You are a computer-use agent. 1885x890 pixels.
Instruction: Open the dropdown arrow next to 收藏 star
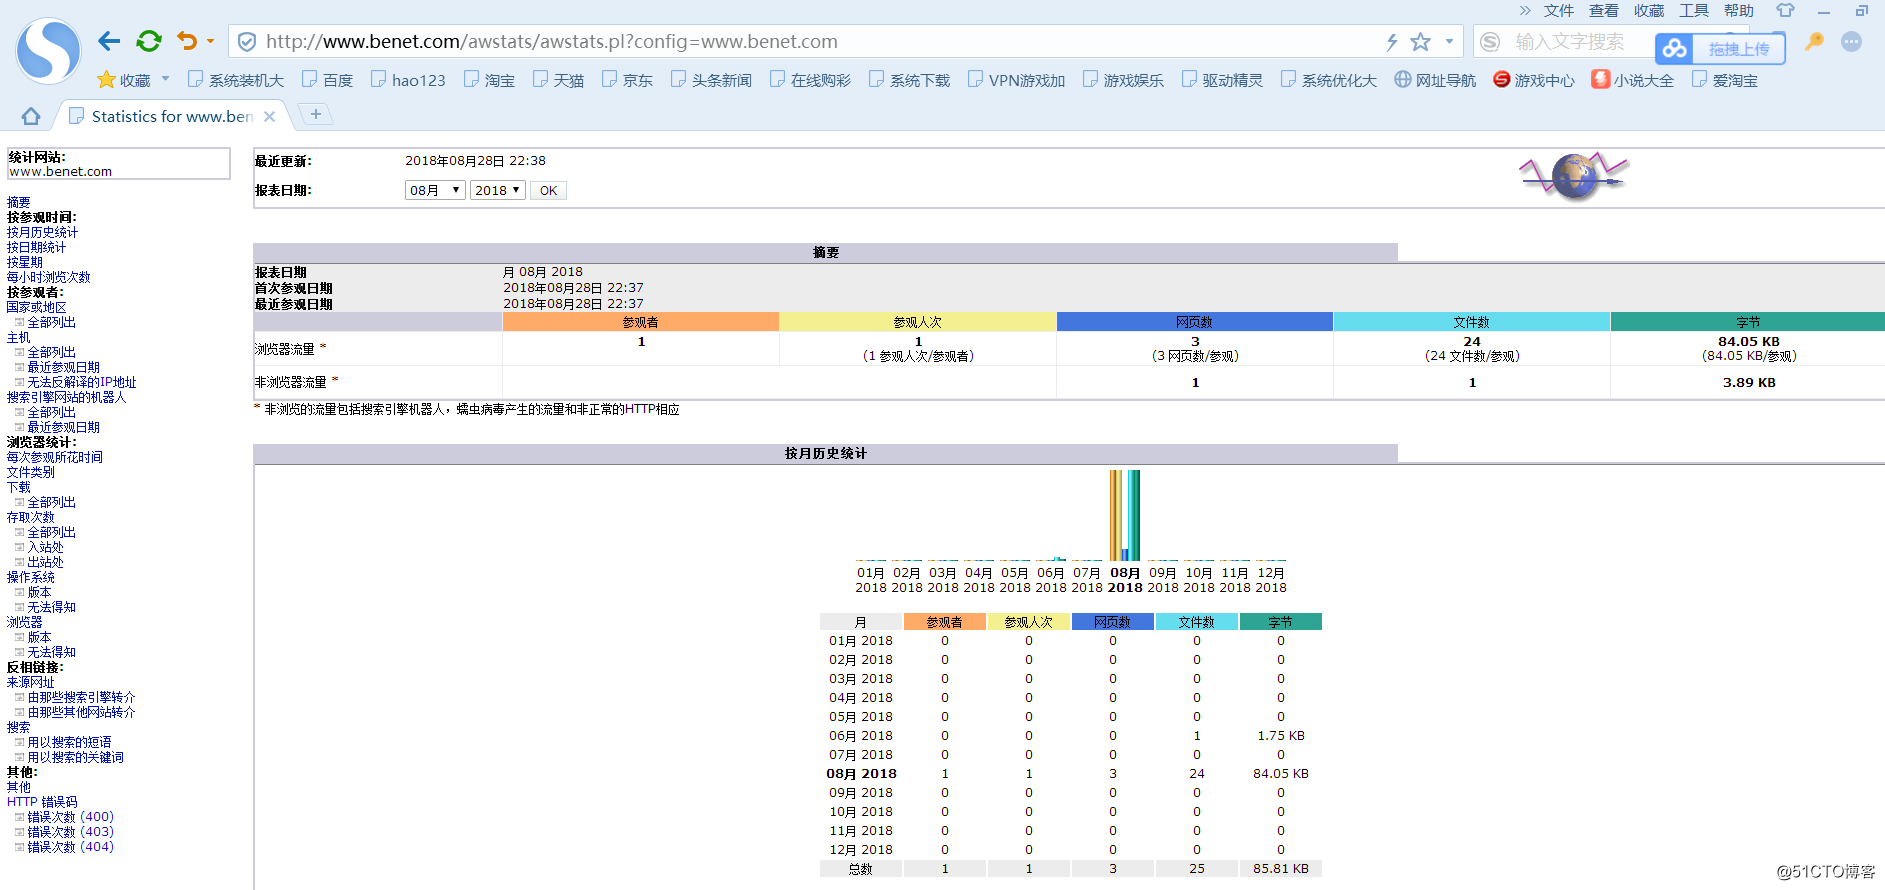165,79
